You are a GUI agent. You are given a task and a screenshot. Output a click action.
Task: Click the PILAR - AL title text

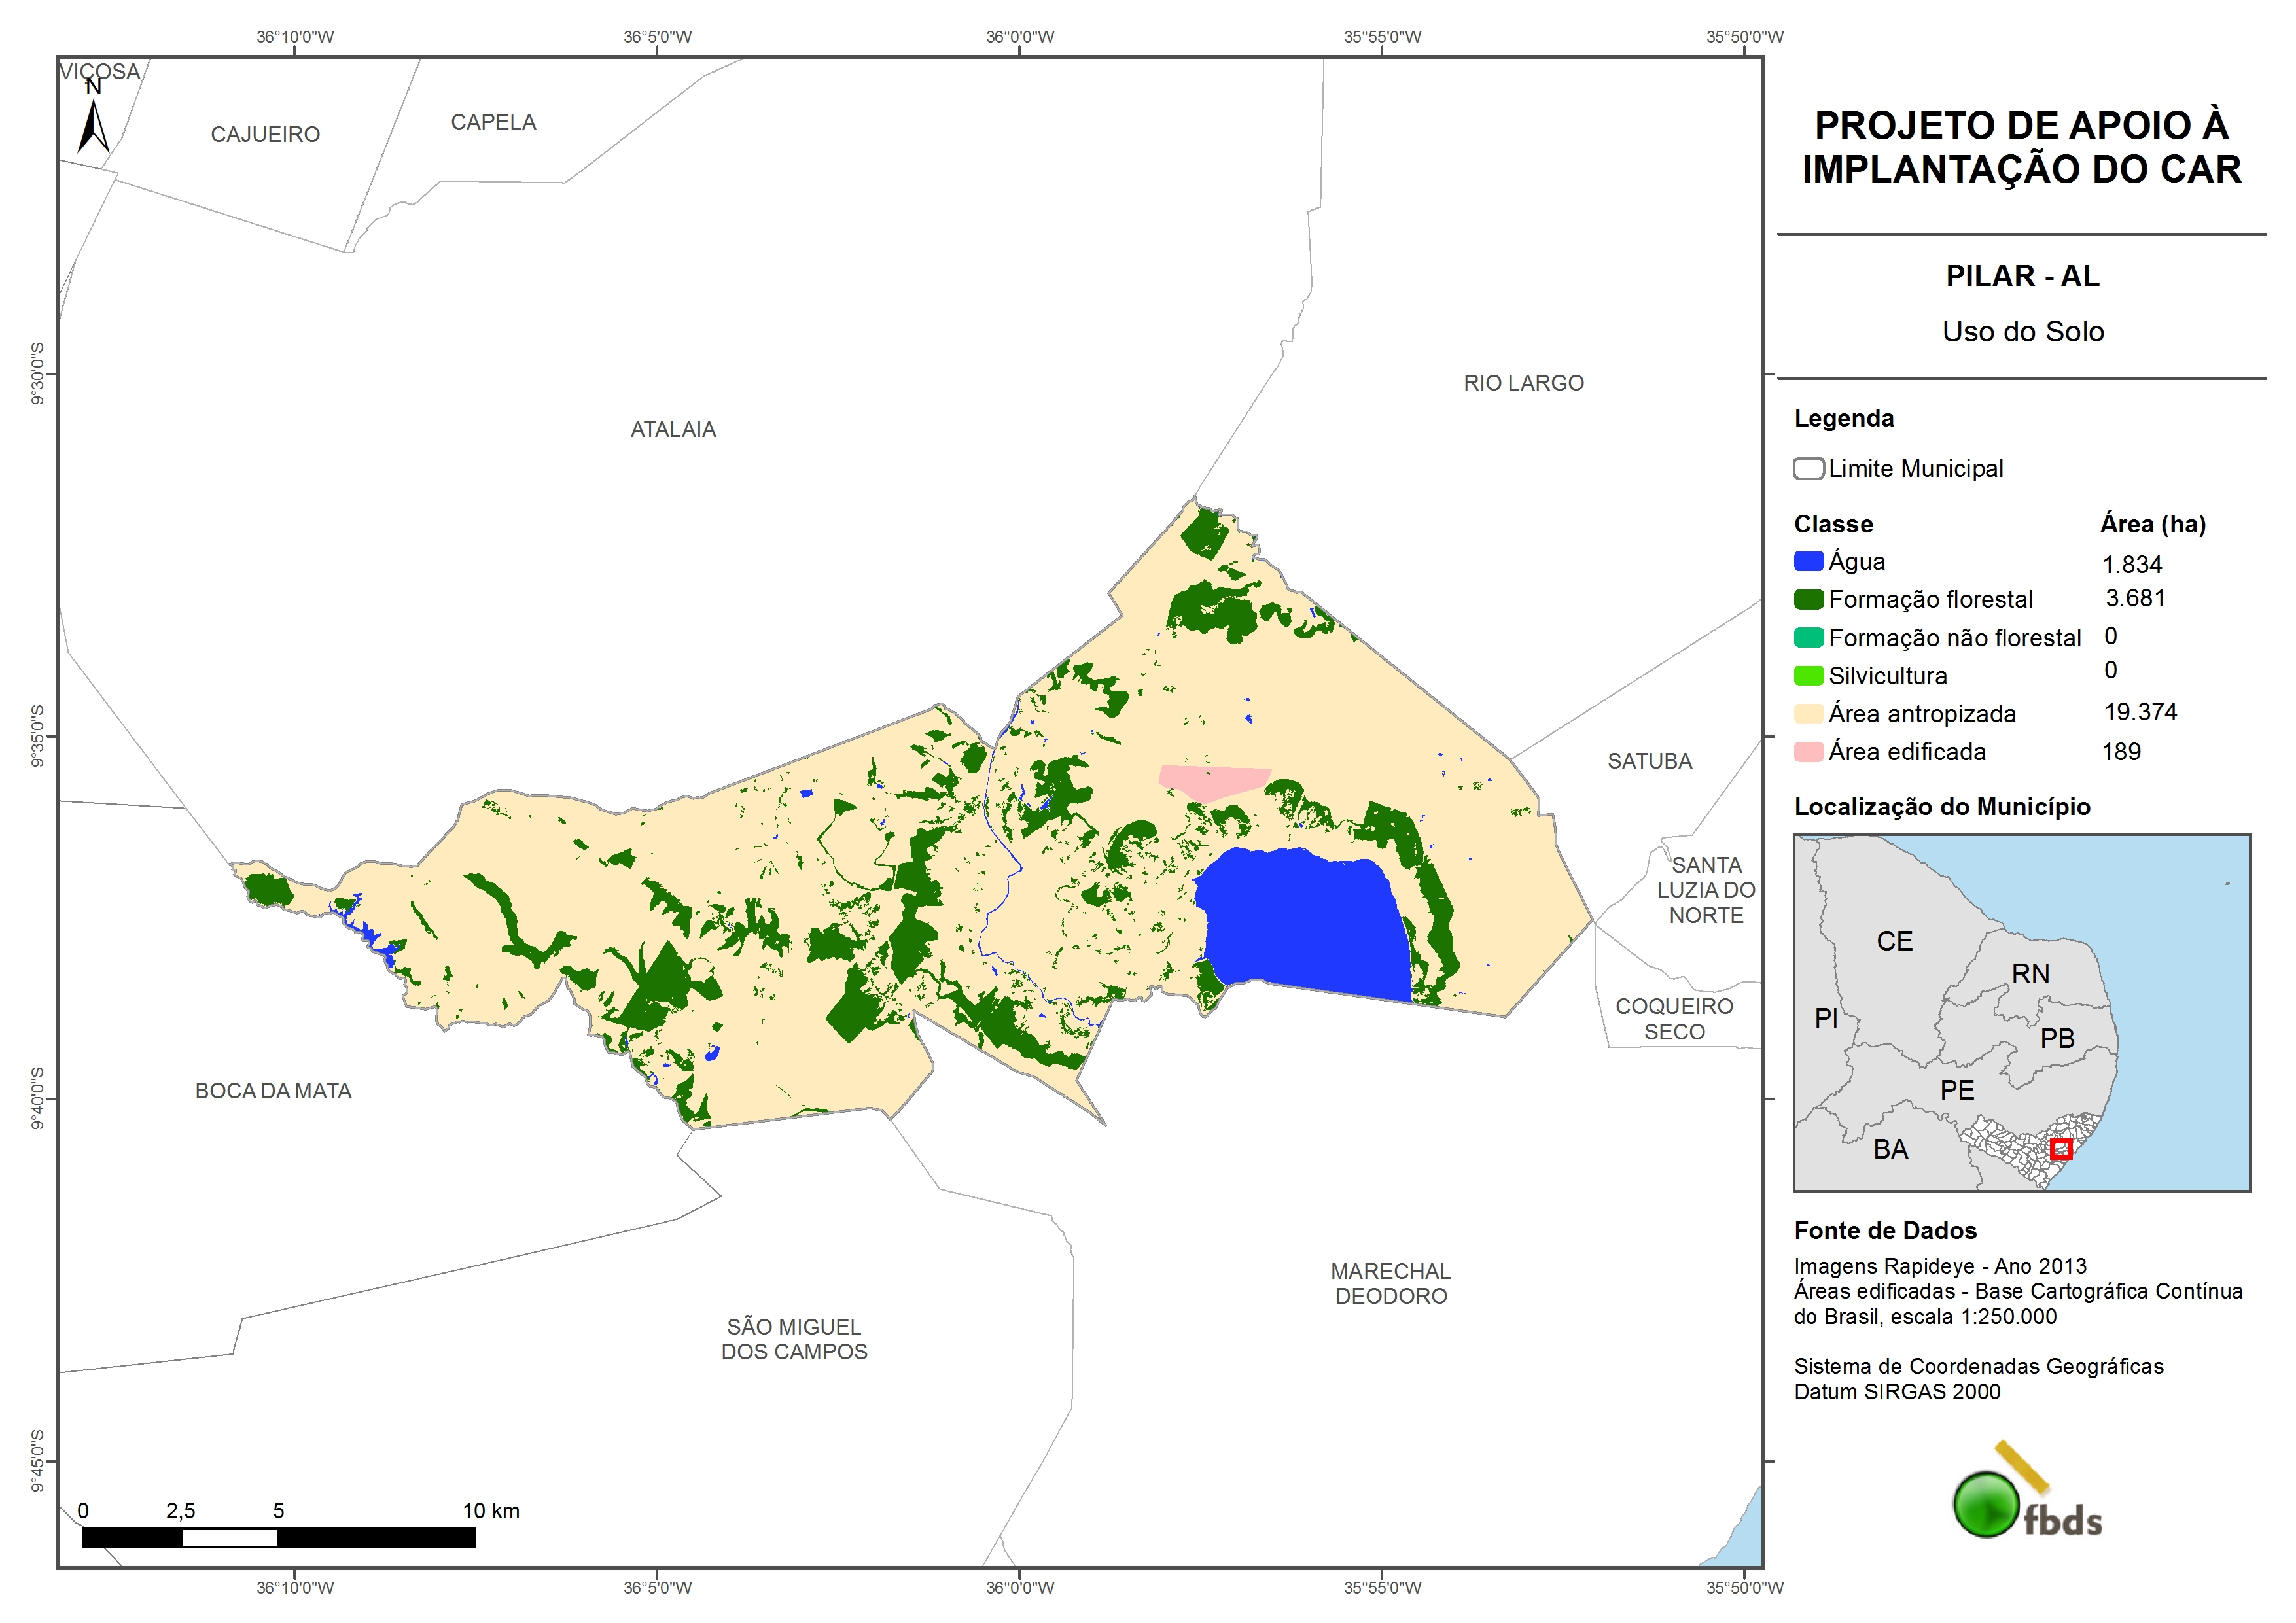coord(2022,275)
